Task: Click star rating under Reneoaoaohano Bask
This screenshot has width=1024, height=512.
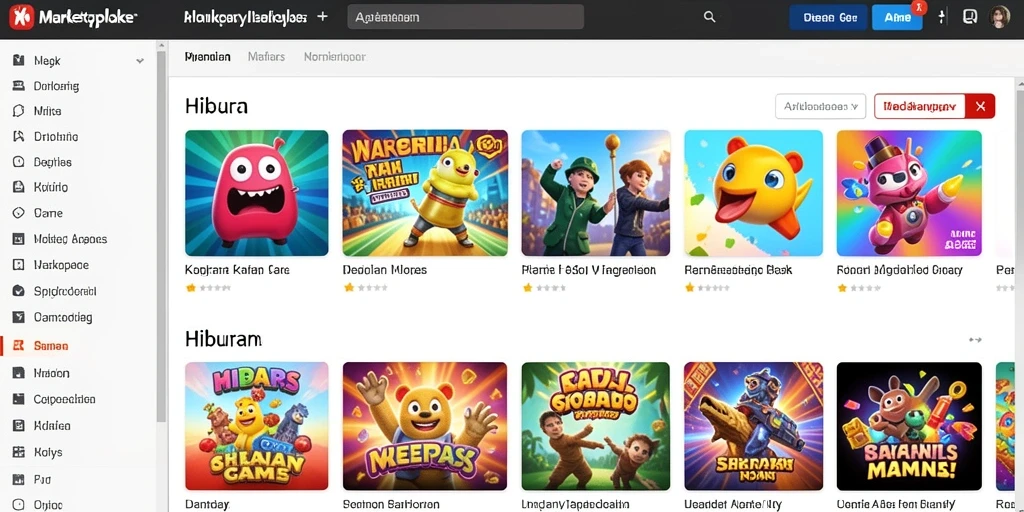Action: pos(707,287)
